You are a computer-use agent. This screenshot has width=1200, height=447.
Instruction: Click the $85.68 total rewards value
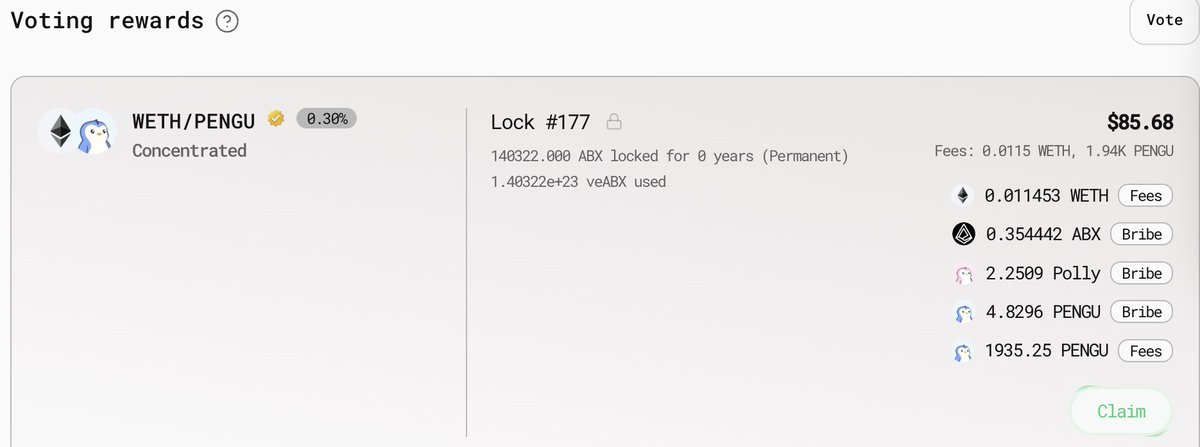pos(1140,123)
